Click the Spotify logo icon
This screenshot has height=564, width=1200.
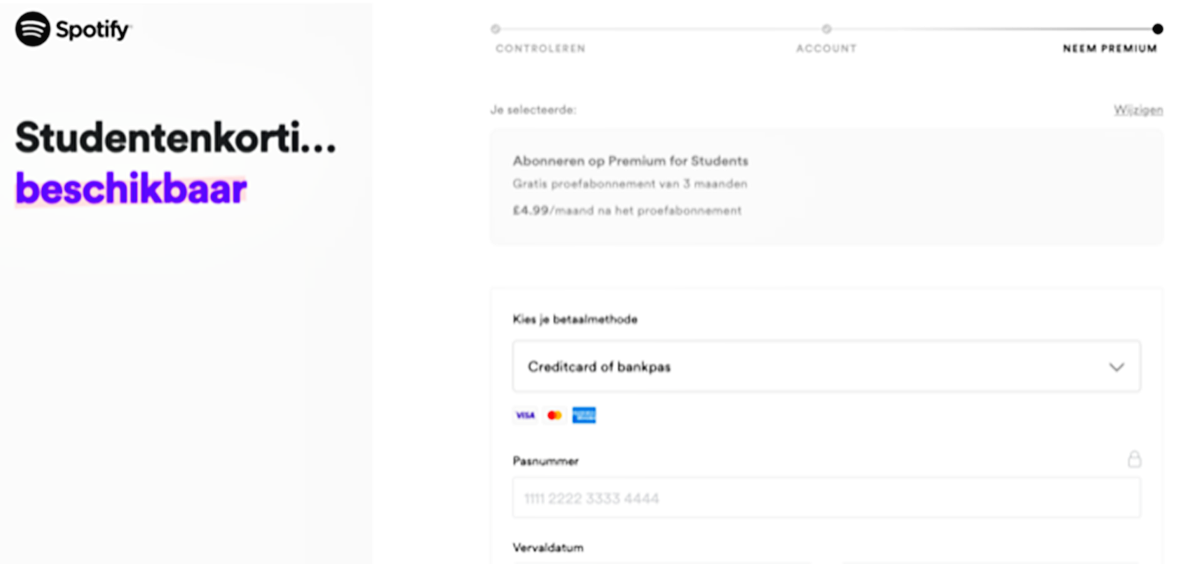[x=33, y=29]
